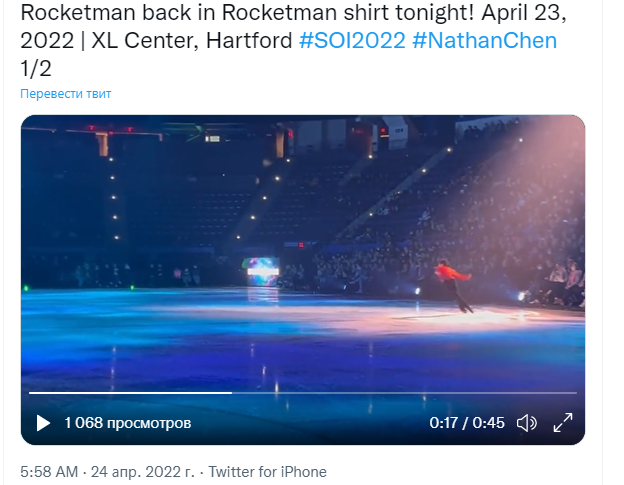Open the #NathanChen hashtag
Screen dimensions: 624x485
pos(484,41)
